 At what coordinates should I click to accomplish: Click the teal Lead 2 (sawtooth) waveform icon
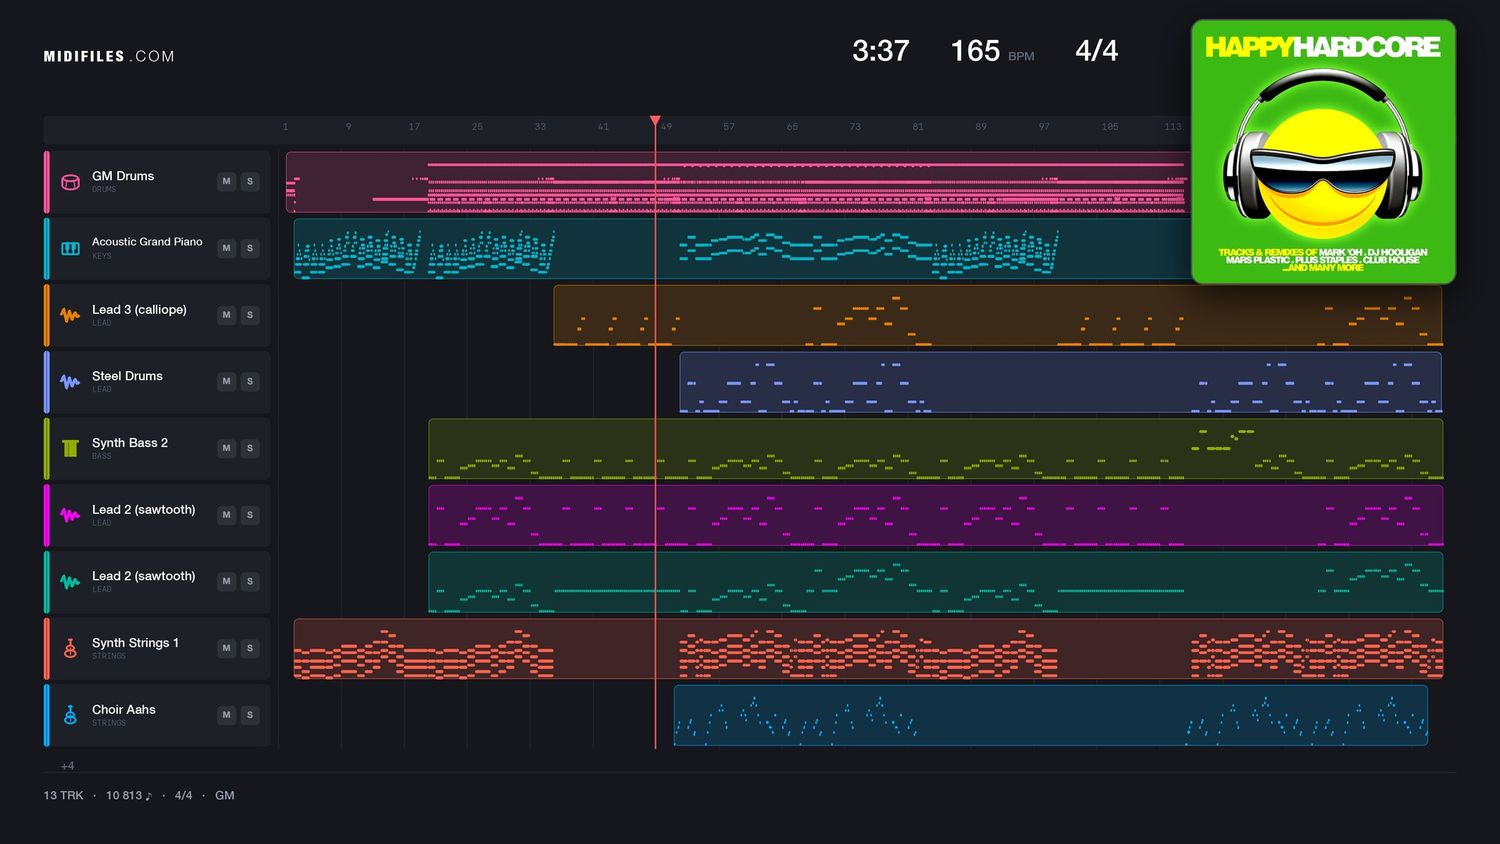[70, 582]
